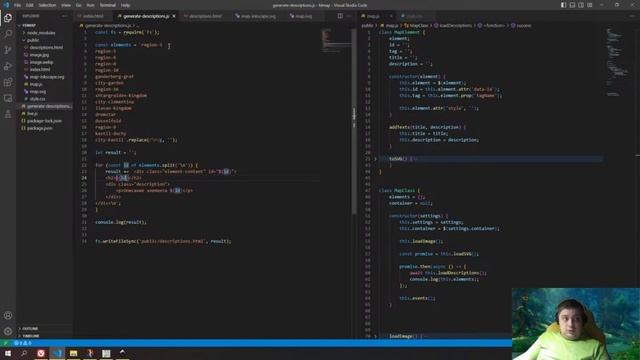This screenshot has width=640, height=360.
Task: Expand the TIMELINE section
Action: 45,336
